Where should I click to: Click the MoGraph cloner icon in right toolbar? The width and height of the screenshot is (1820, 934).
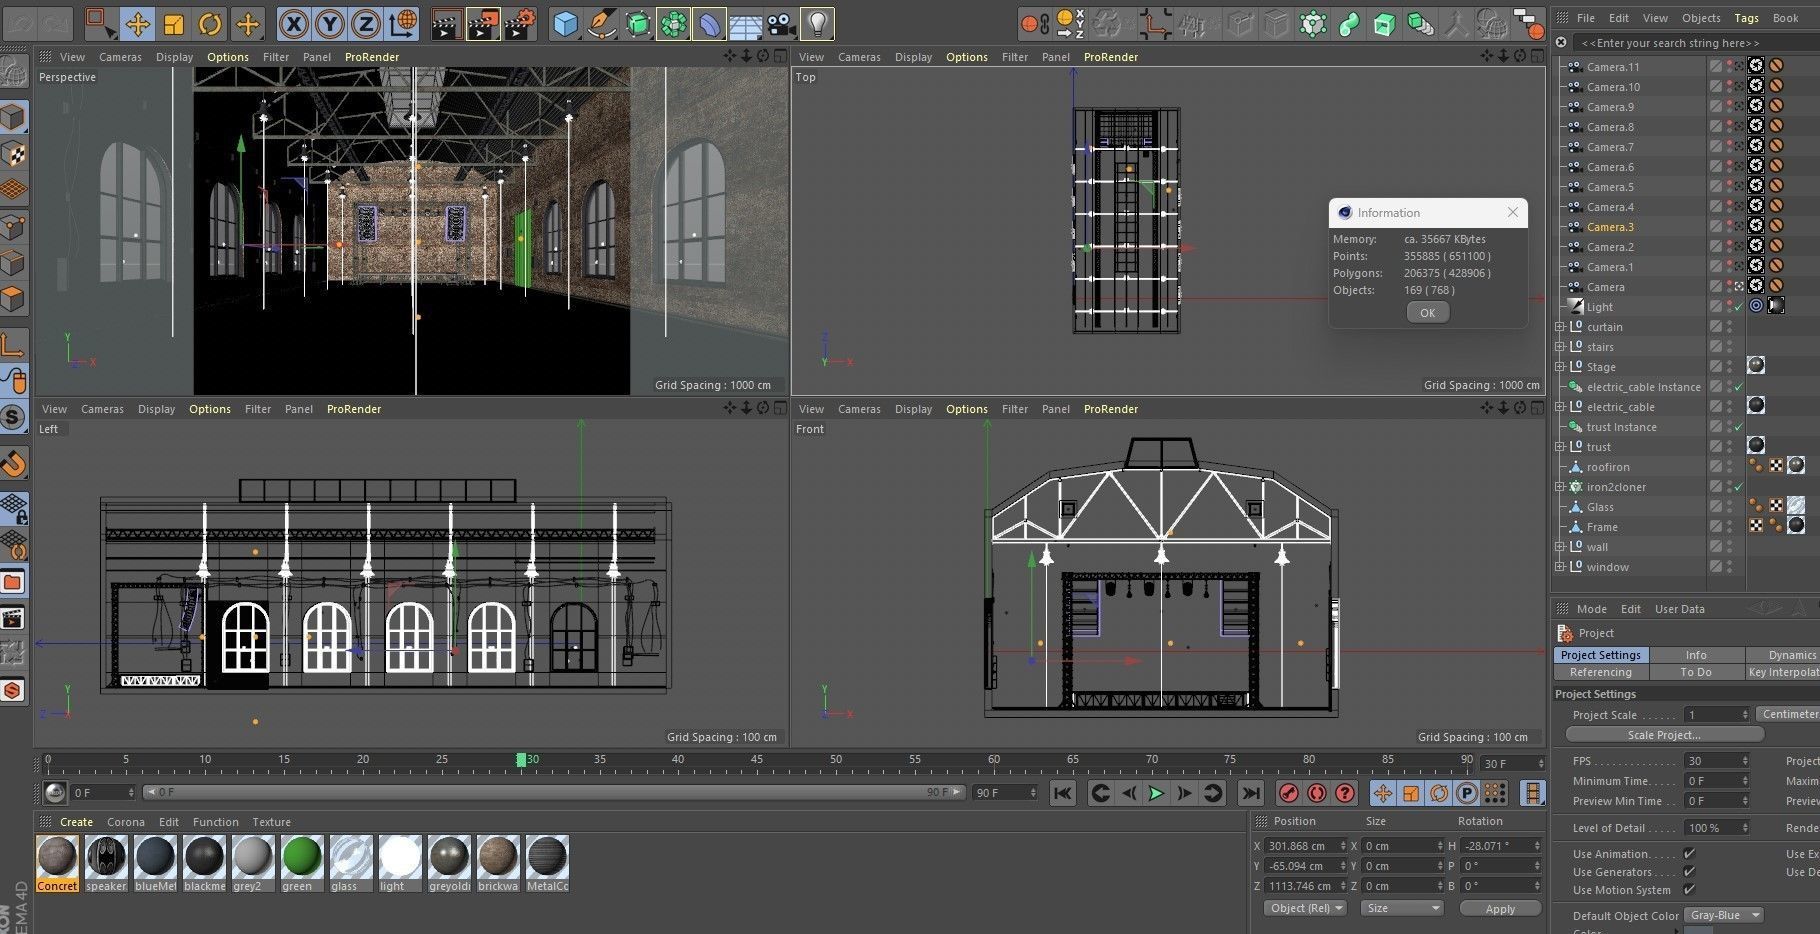coord(1313,23)
